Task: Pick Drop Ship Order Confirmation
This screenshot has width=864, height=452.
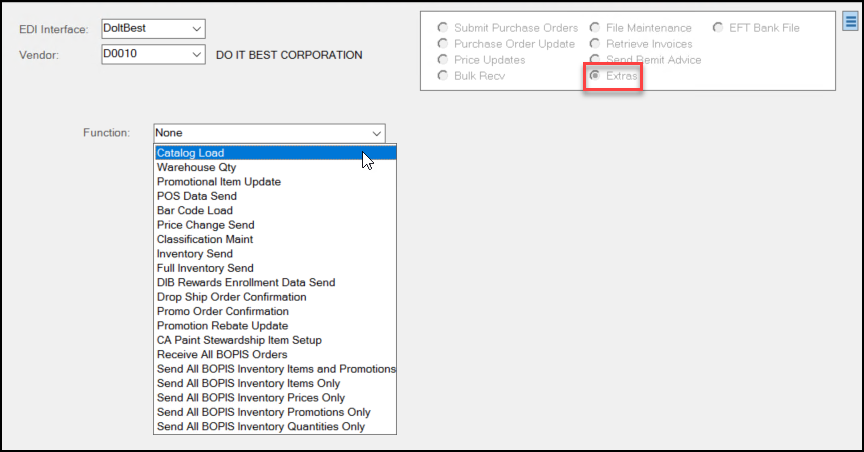Action: (231, 297)
